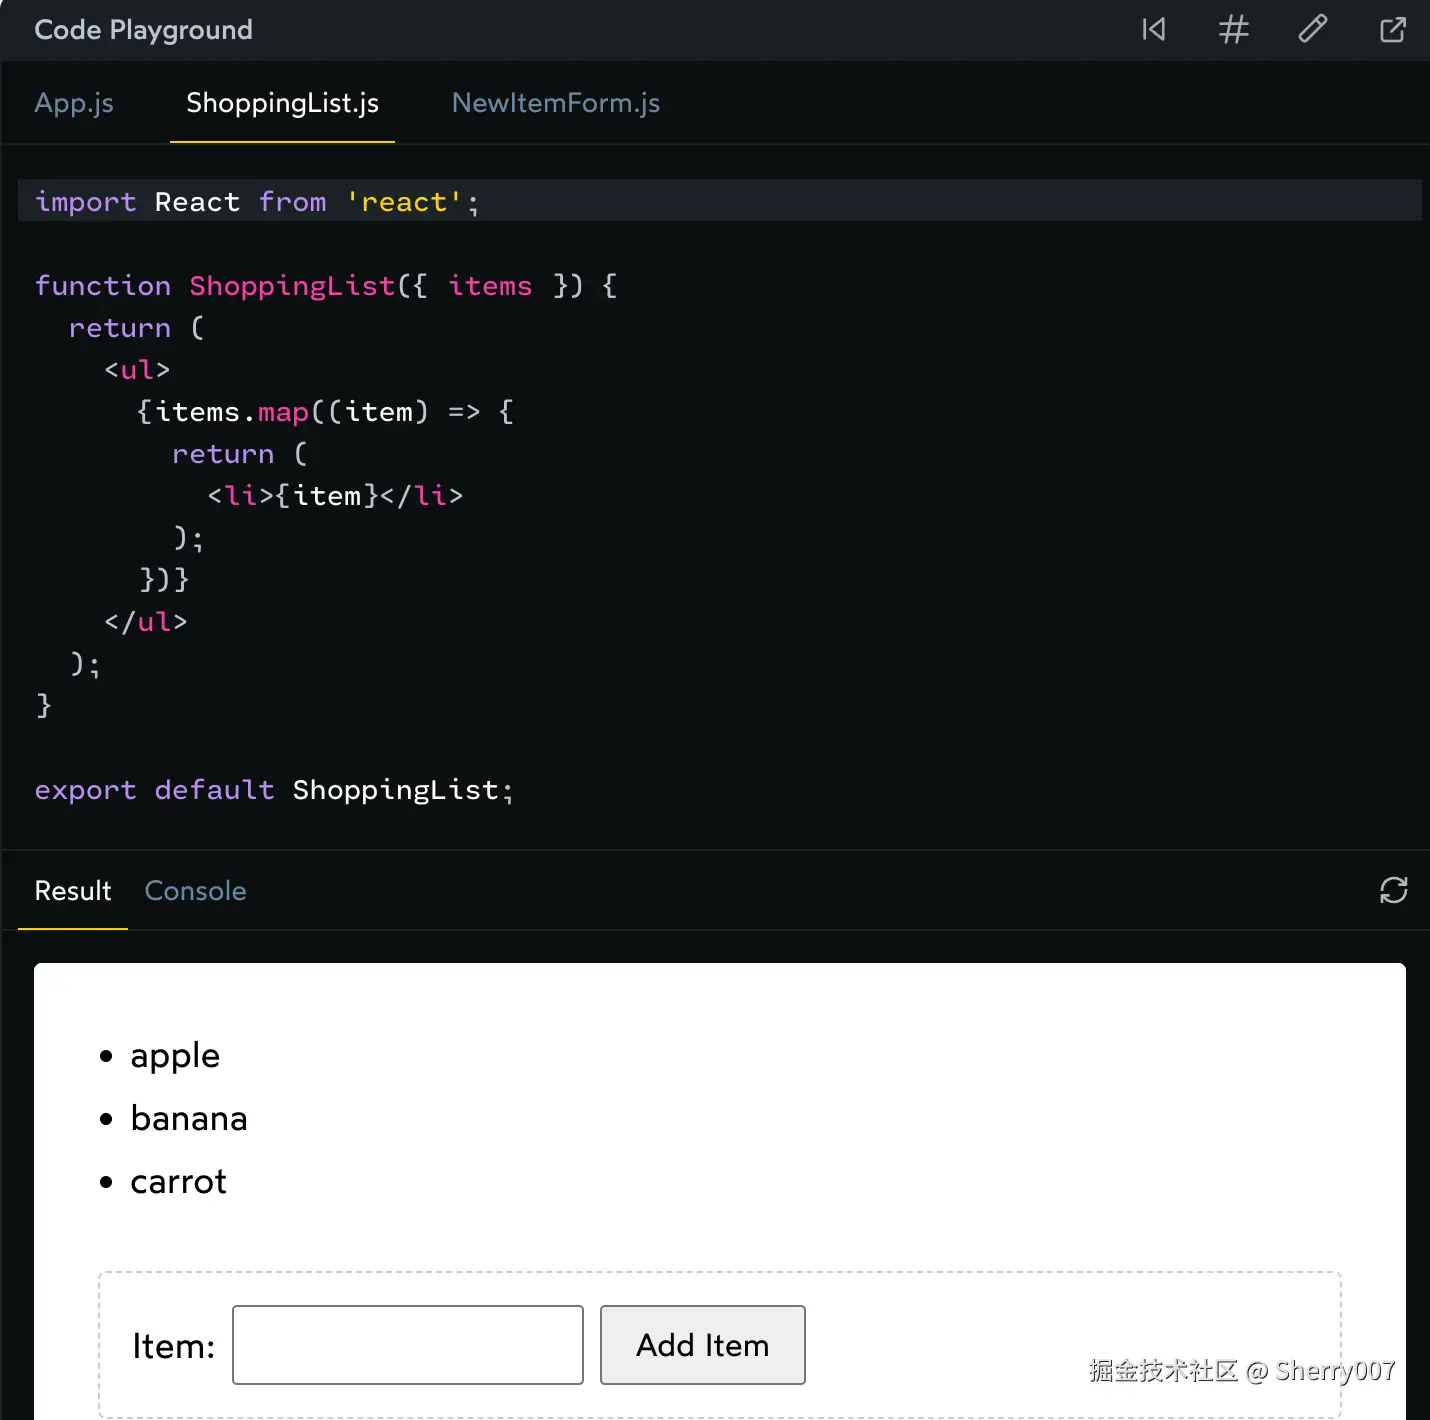This screenshot has height=1420, width=1430.
Task: Click the pencil format icon
Action: [x=1313, y=30]
